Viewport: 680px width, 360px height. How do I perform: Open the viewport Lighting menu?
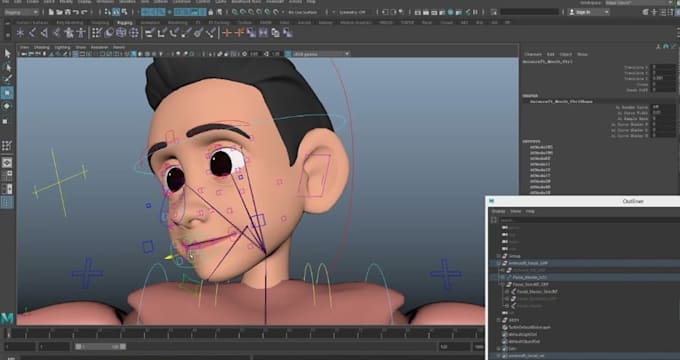point(62,47)
